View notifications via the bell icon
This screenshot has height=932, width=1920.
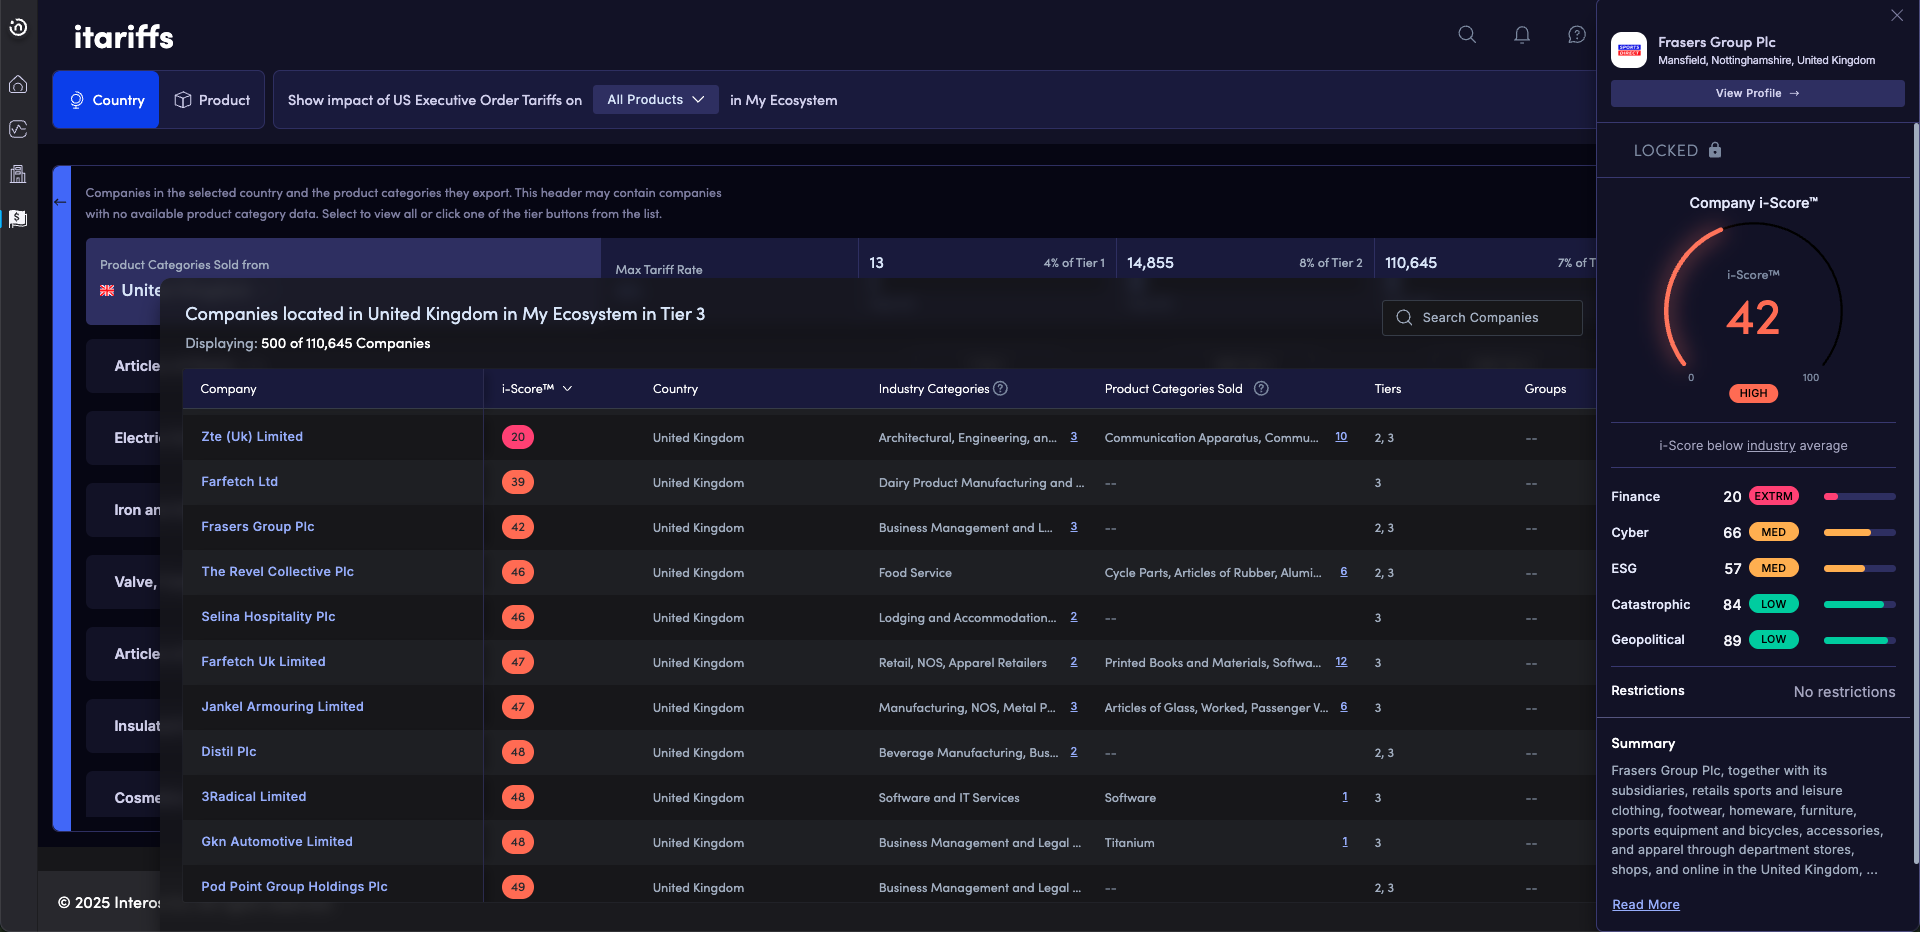[1522, 34]
